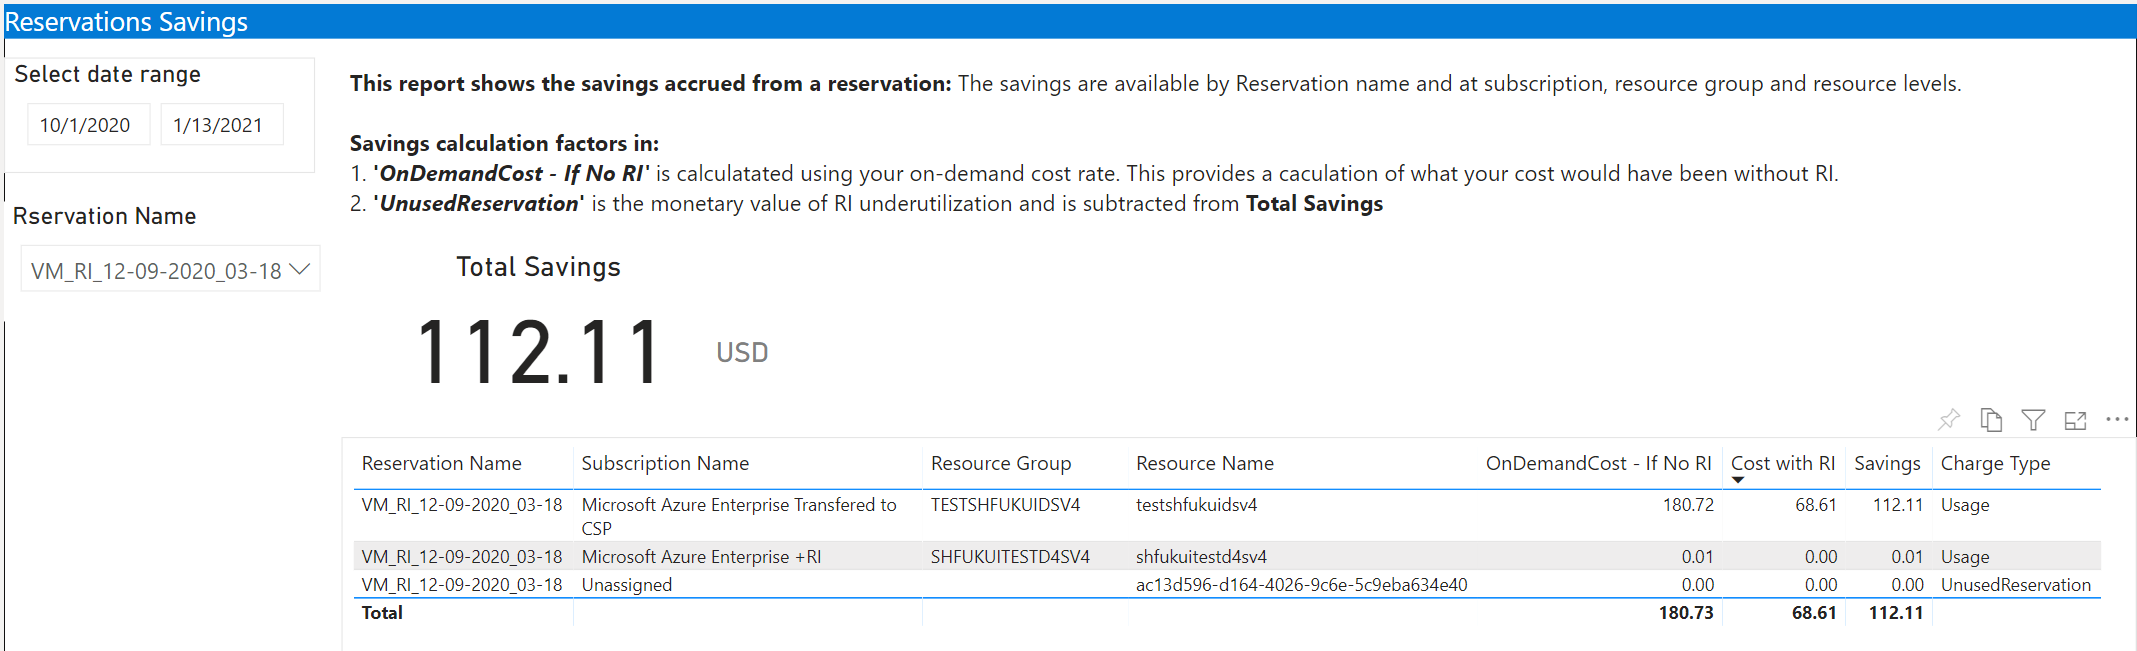The height and width of the screenshot is (651, 2137).
Task: Open more options ellipsis menu
Action: coord(2117,420)
